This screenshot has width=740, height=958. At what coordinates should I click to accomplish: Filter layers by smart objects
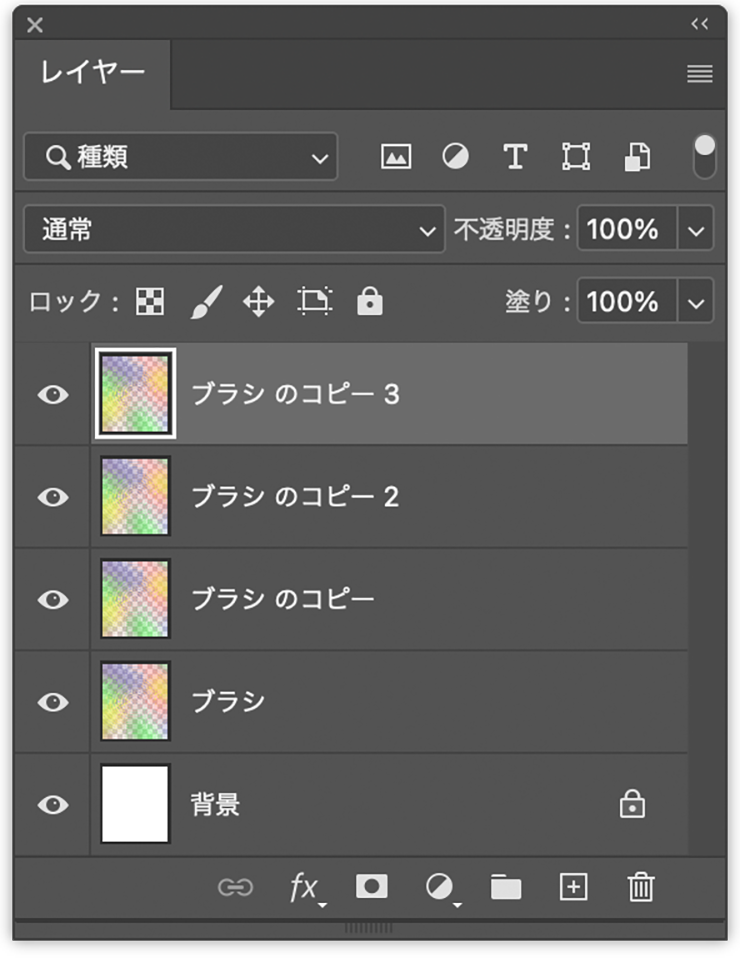636,157
